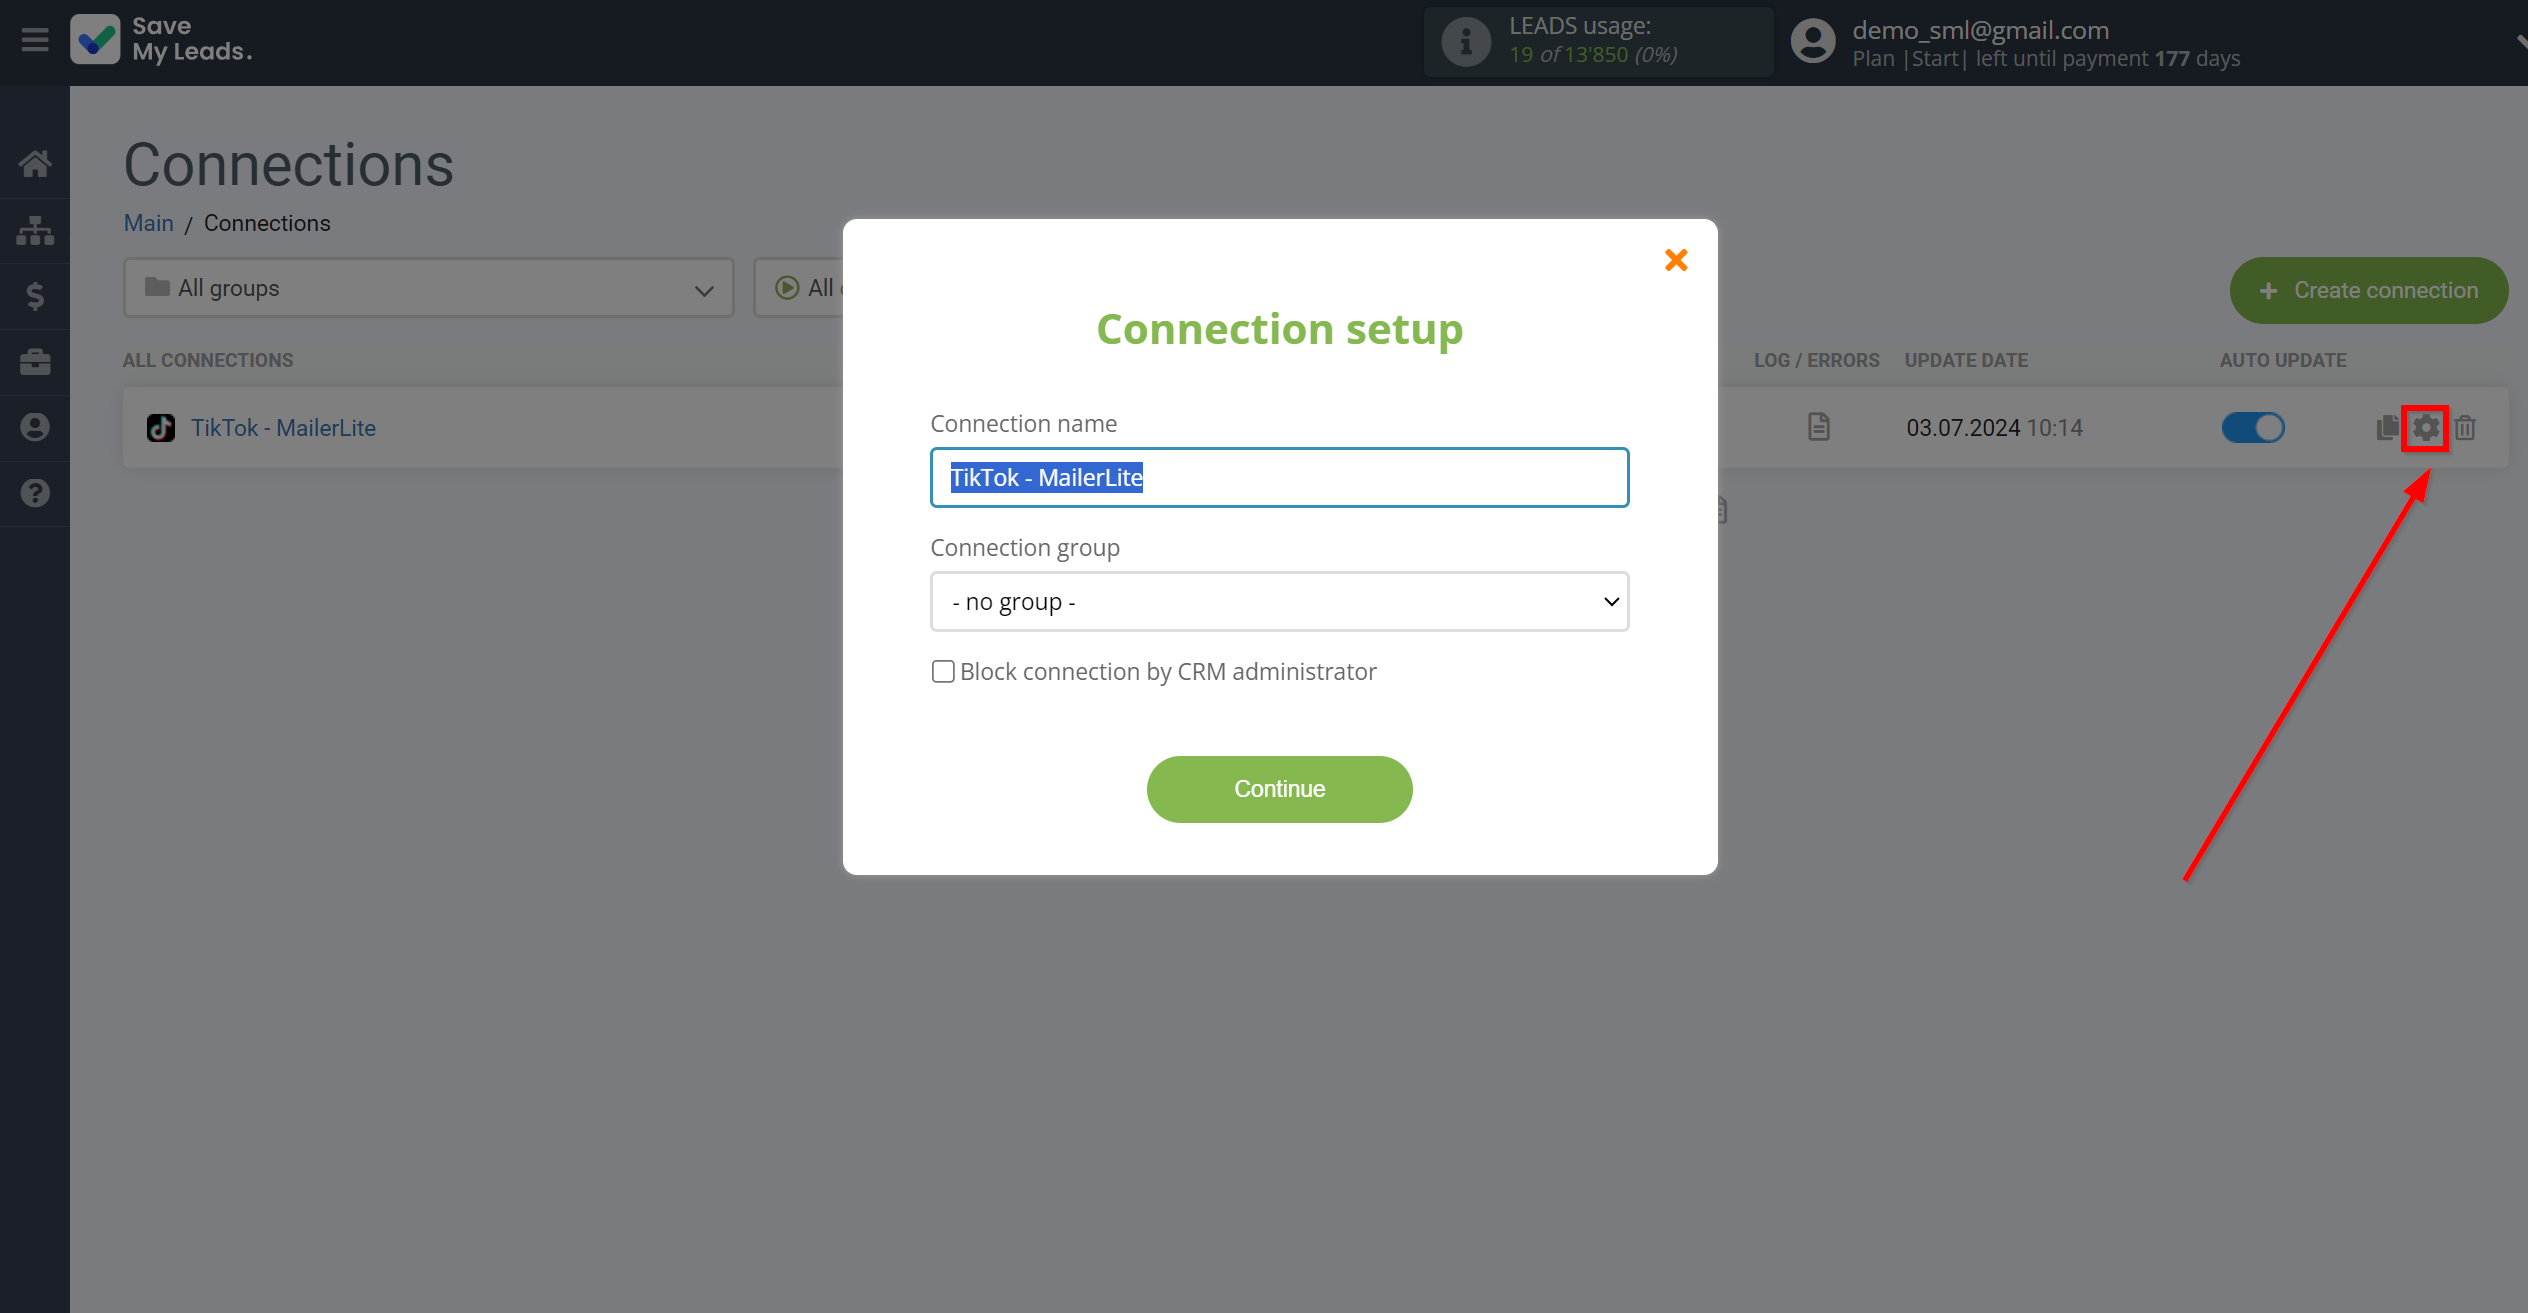
Task: Expand the Connection group dropdown
Action: pyautogui.click(x=1279, y=600)
